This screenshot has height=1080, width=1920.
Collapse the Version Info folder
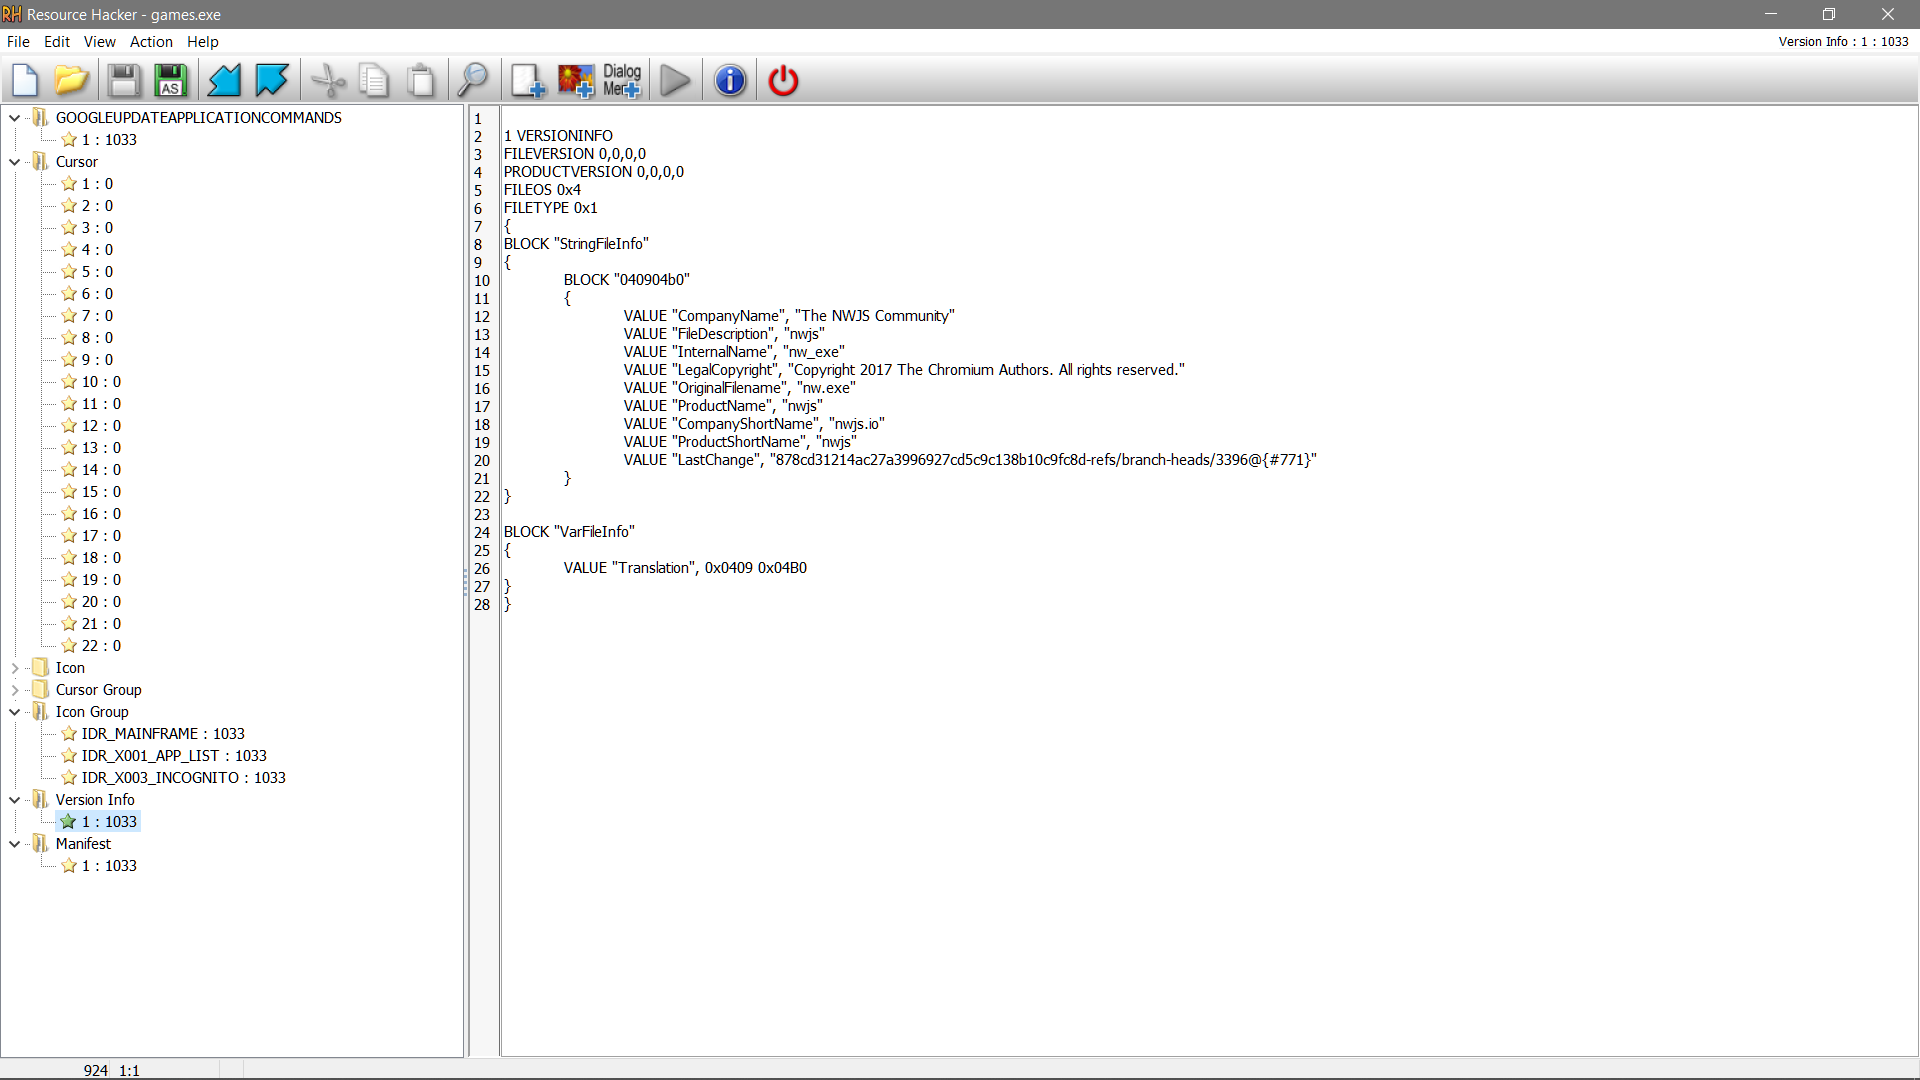pos(14,800)
